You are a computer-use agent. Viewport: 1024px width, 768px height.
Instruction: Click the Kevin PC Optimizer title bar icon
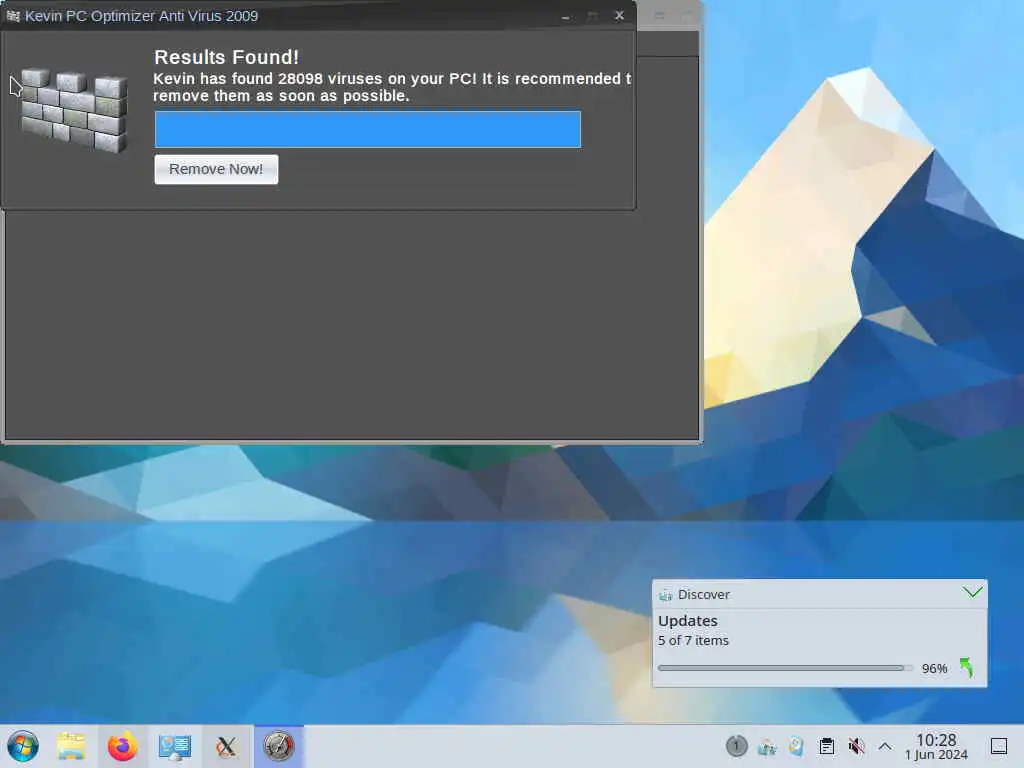(12, 16)
